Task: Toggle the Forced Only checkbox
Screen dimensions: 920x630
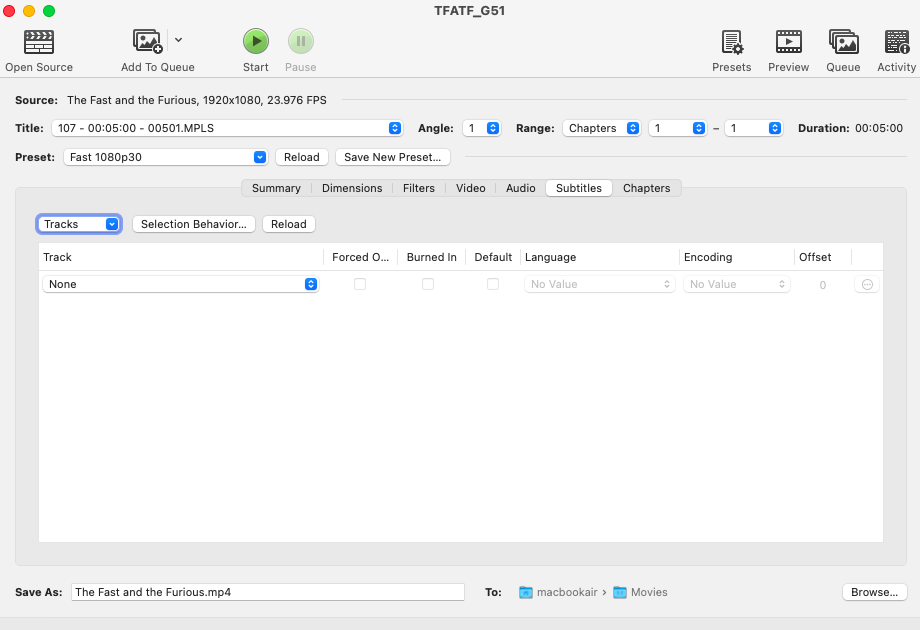Action: pos(360,285)
